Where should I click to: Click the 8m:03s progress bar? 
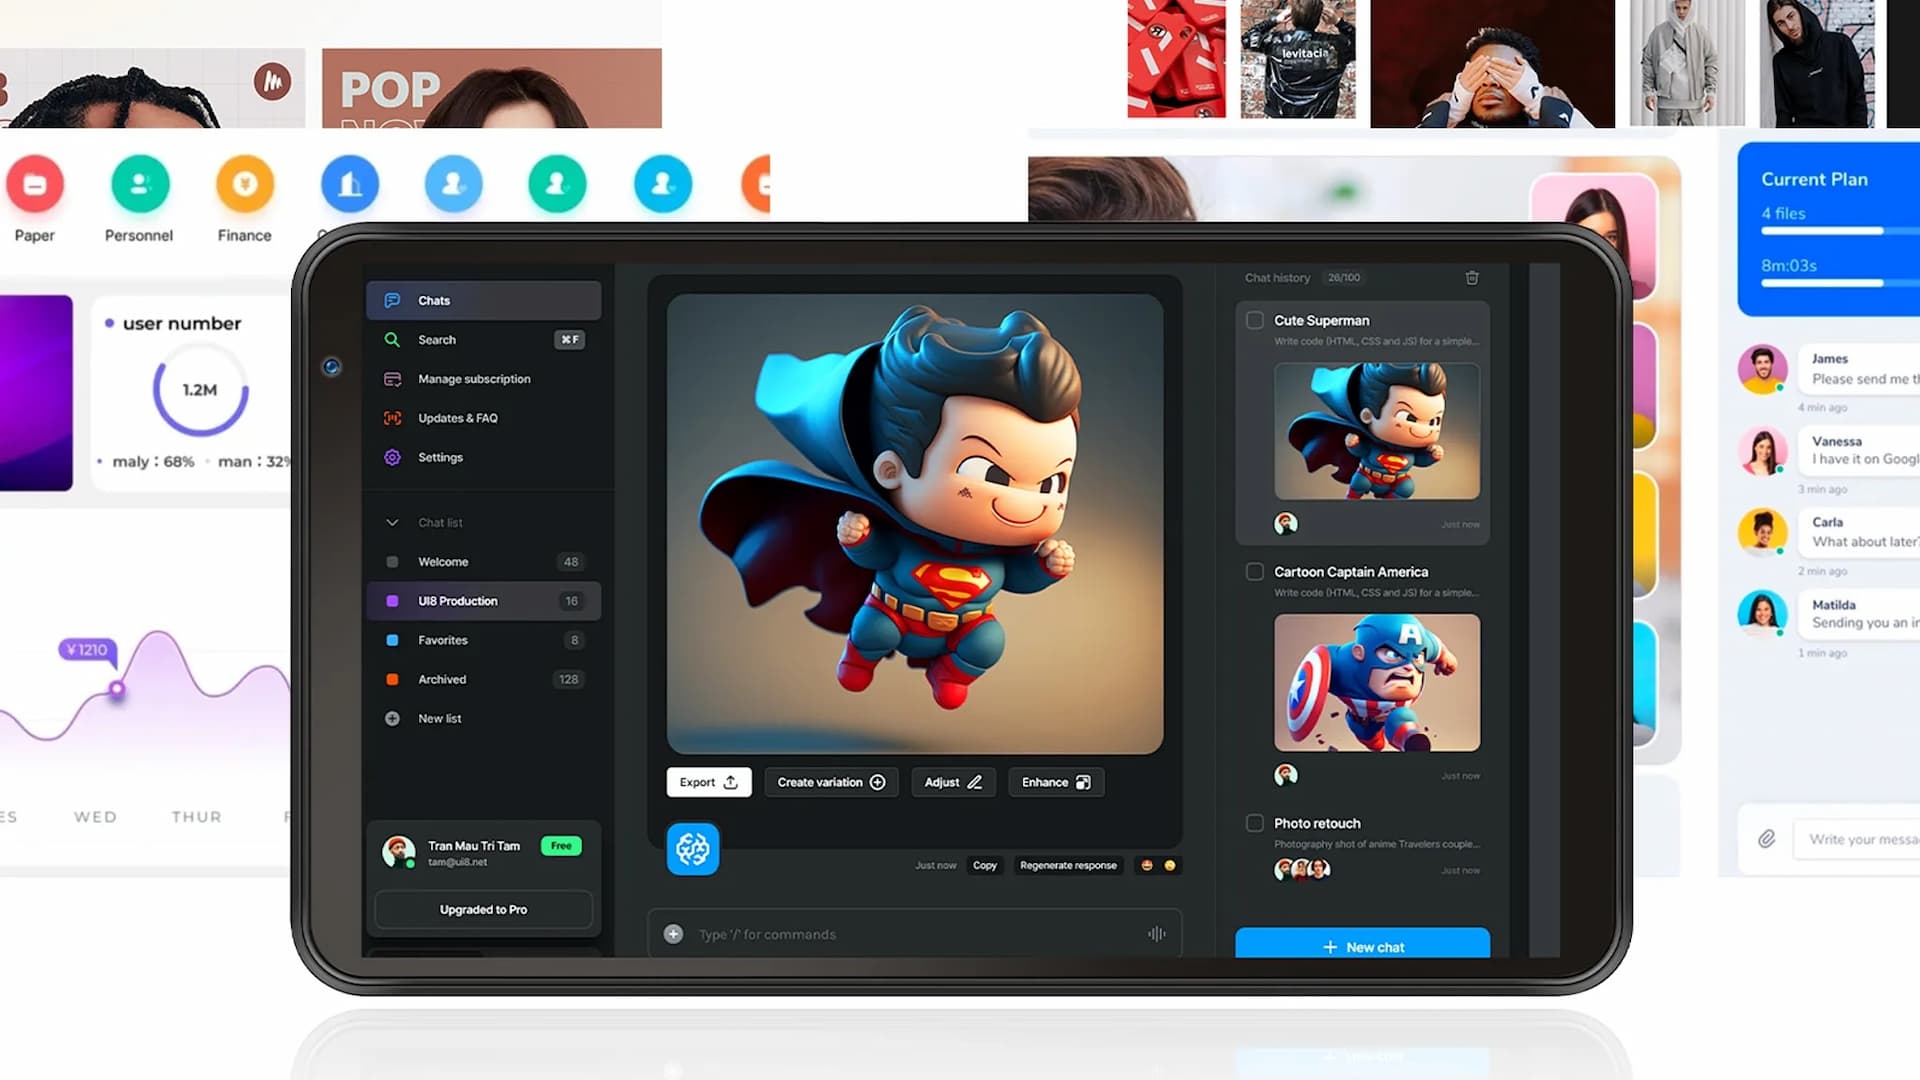[1840, 283]
